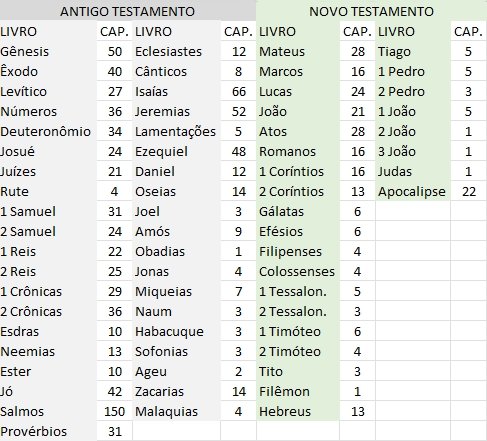Screen dimensions: 487x441
Task: Click the Isaías chapter count 66
Action: 238,91
